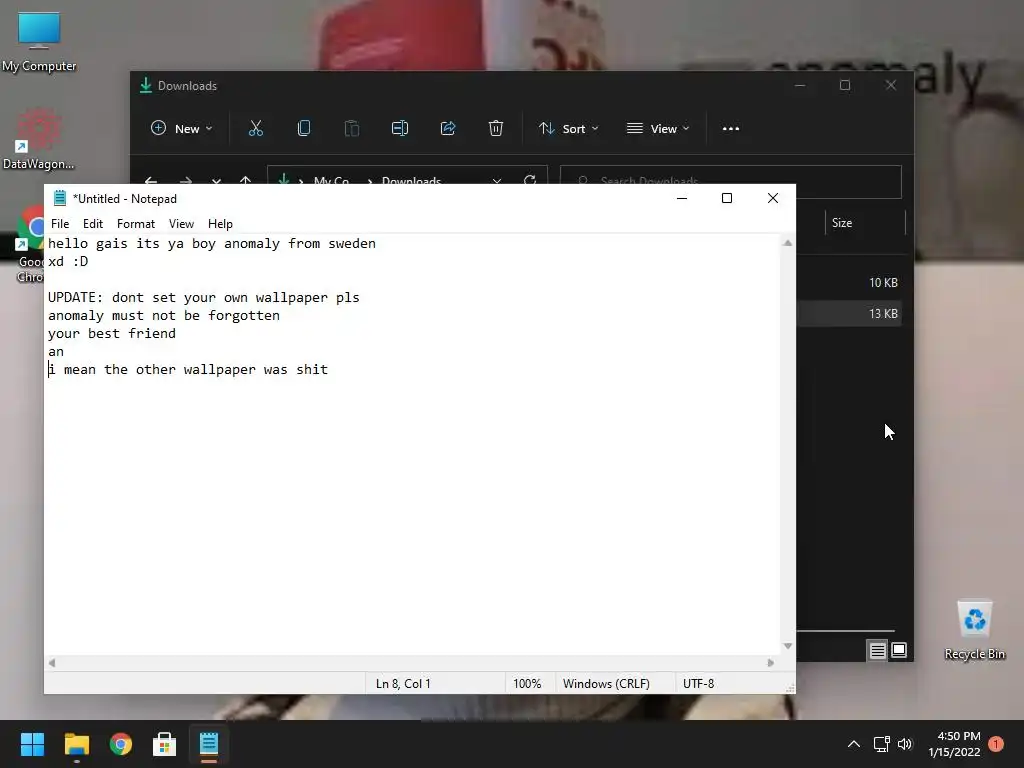Viewport: 1024px width, 768px height.
Task: Click the Size column header in Downloads
Action: 842,223
